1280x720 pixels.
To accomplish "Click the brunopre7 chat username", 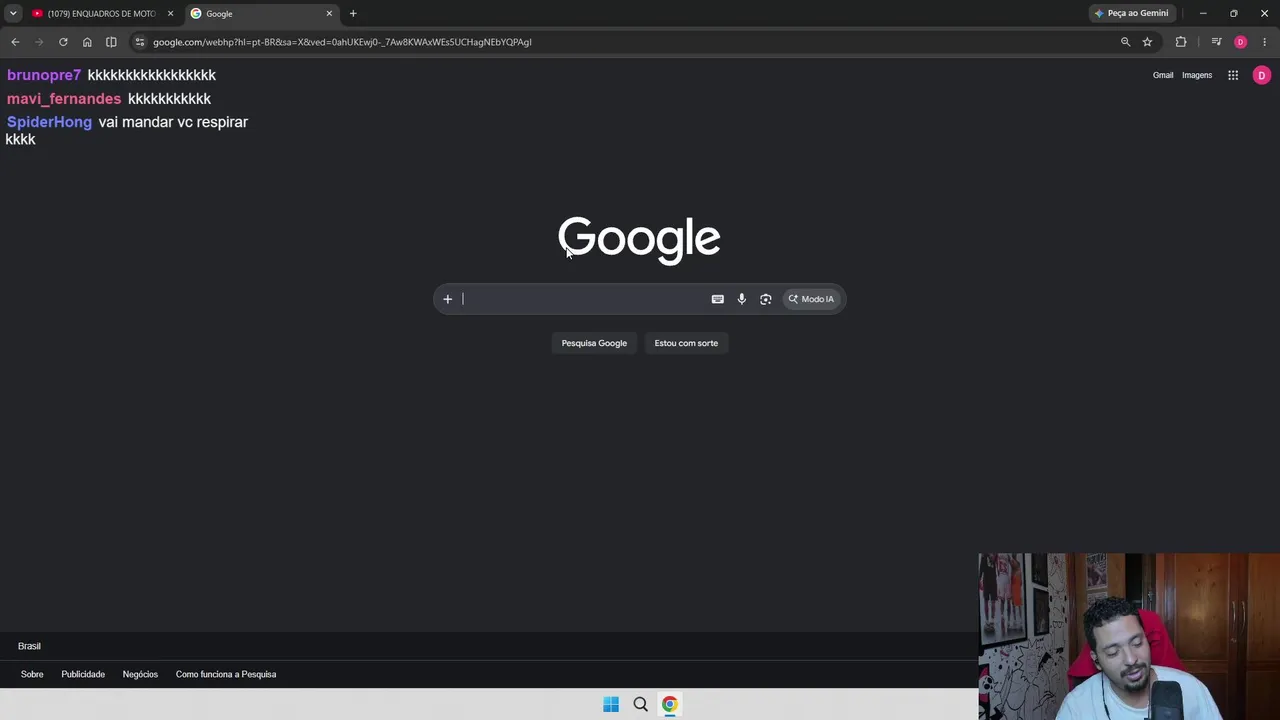I will coord(44,75).
